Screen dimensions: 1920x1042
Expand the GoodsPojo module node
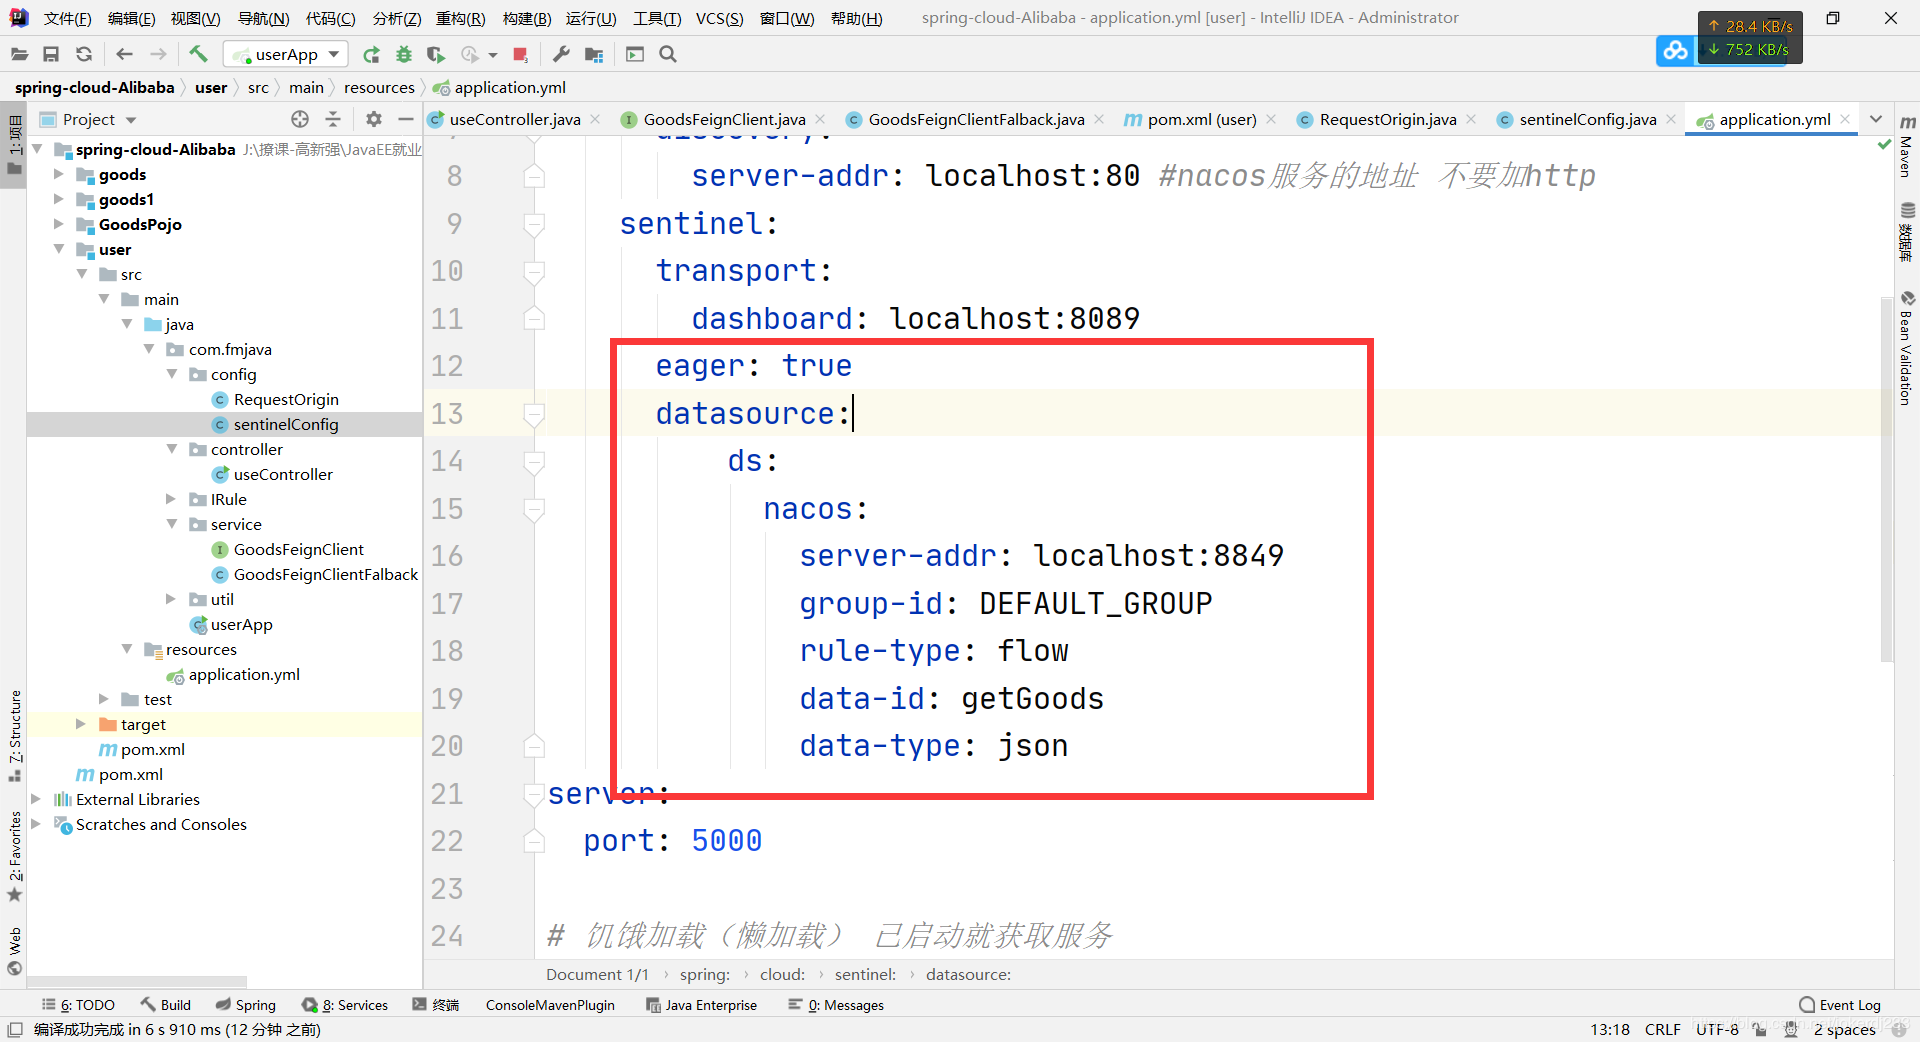[x=58, y=224]
